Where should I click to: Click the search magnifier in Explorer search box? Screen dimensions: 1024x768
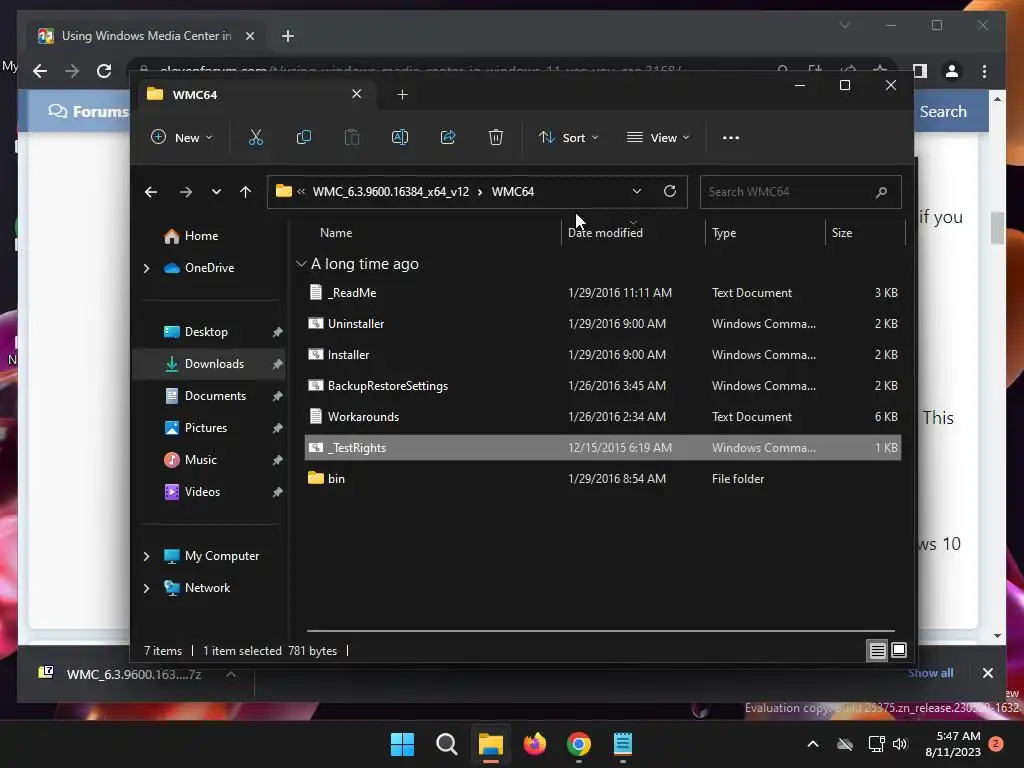881,192
